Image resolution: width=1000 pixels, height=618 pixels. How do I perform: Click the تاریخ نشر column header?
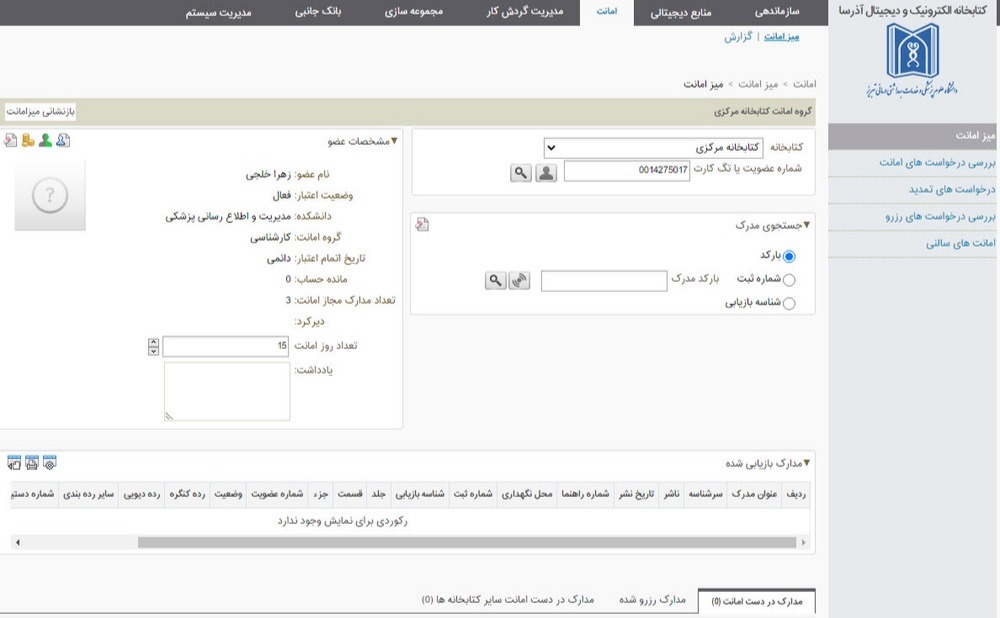coord(636,494)
